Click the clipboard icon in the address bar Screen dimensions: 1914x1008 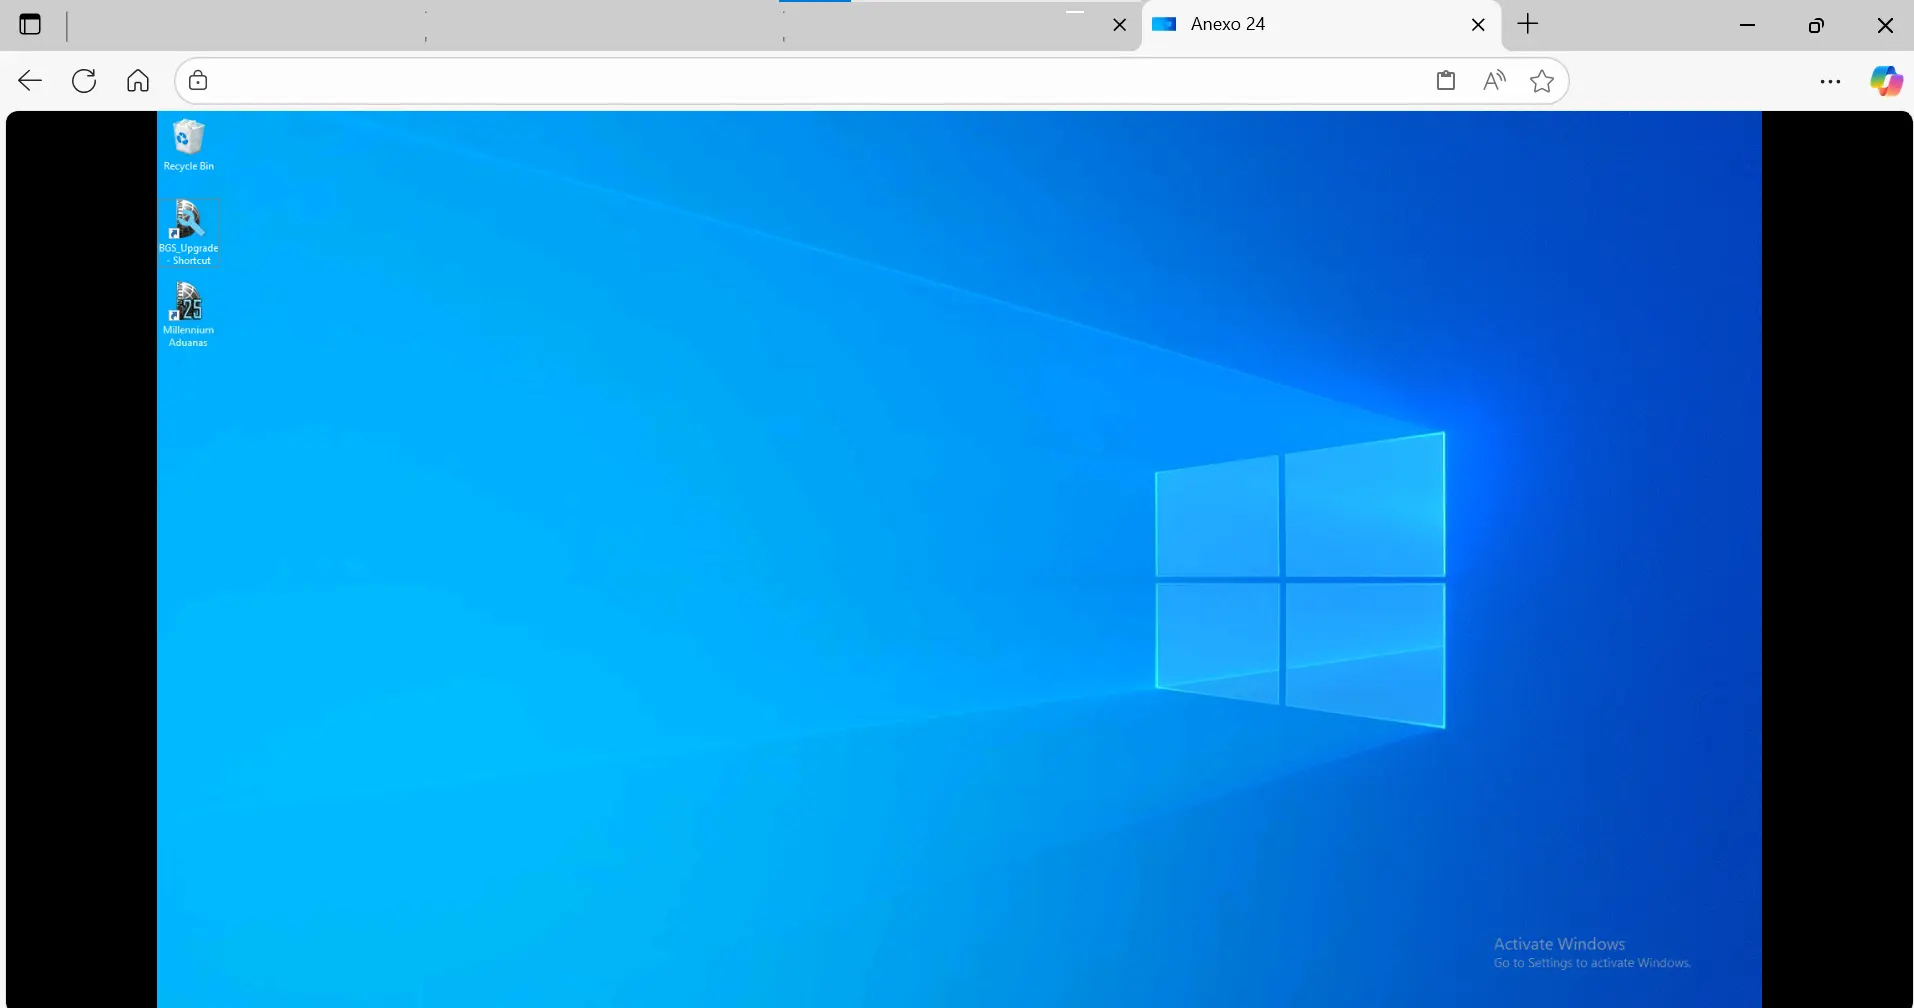click(x=1446, y=81)
